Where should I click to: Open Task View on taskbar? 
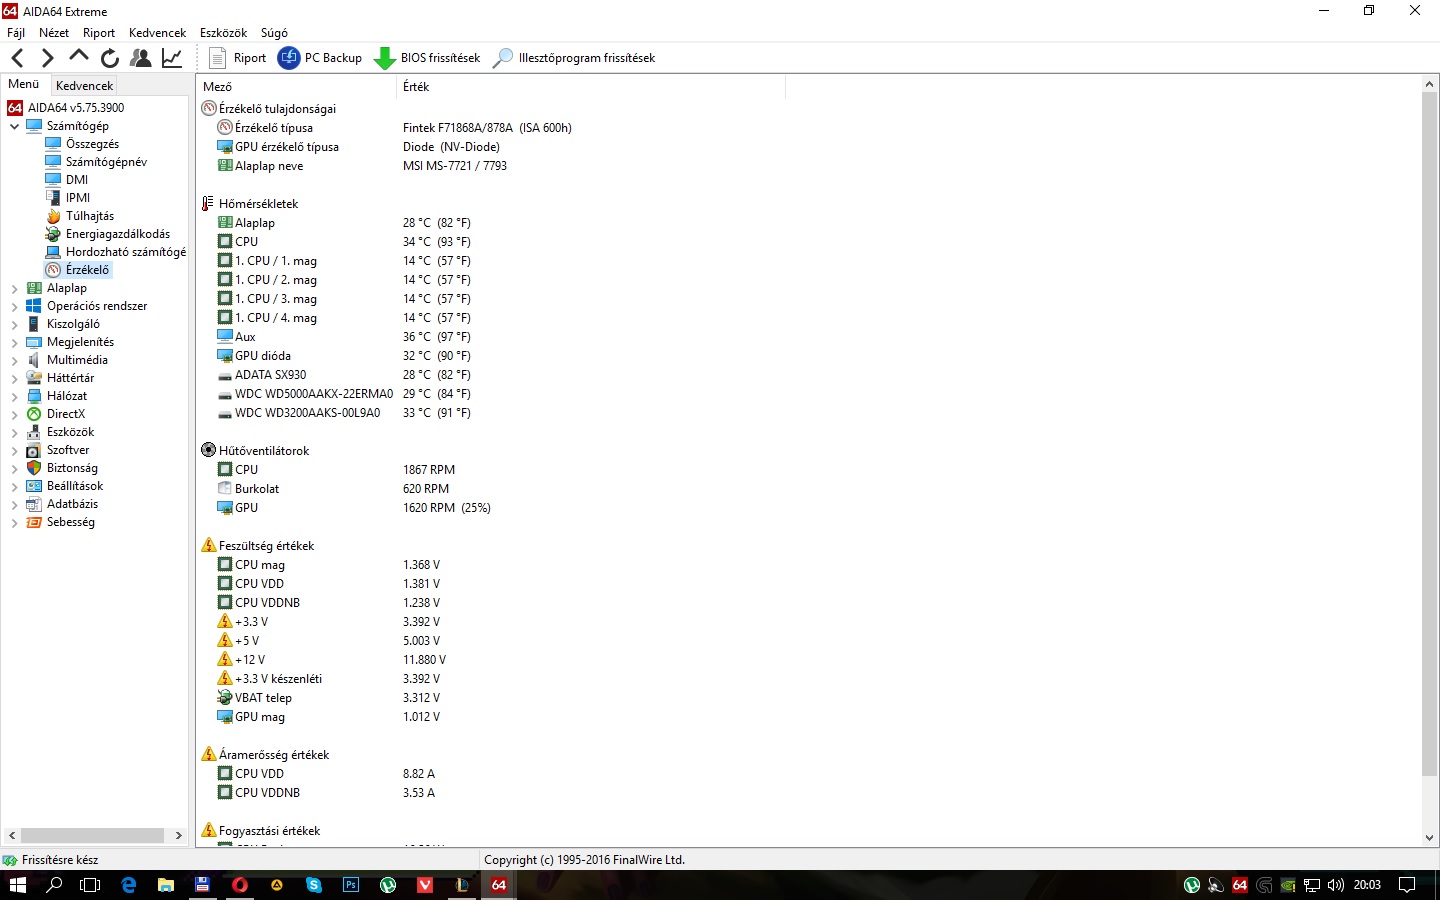click(90, 885)
